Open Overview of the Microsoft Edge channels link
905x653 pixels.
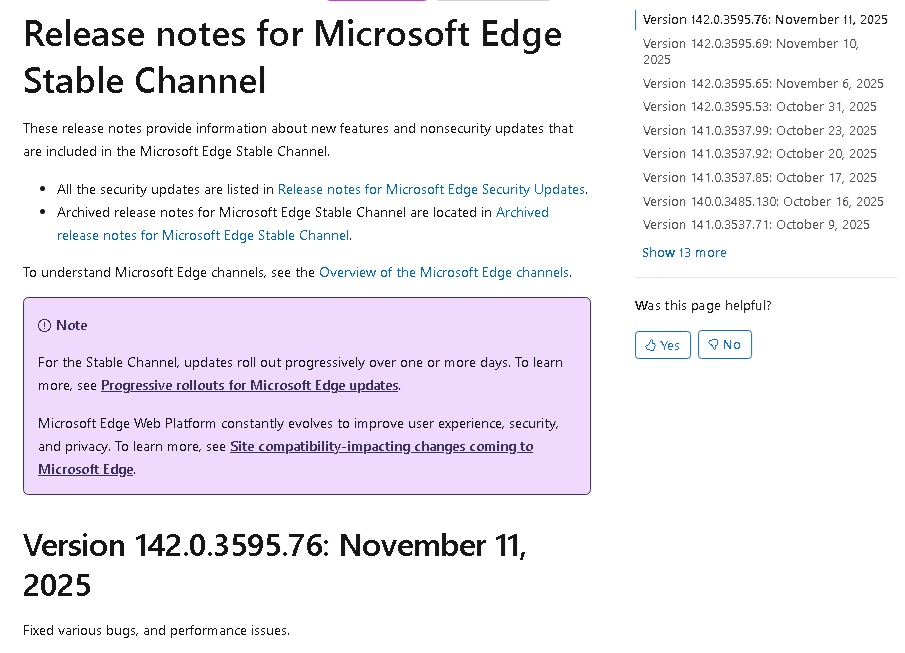[444, 272]
